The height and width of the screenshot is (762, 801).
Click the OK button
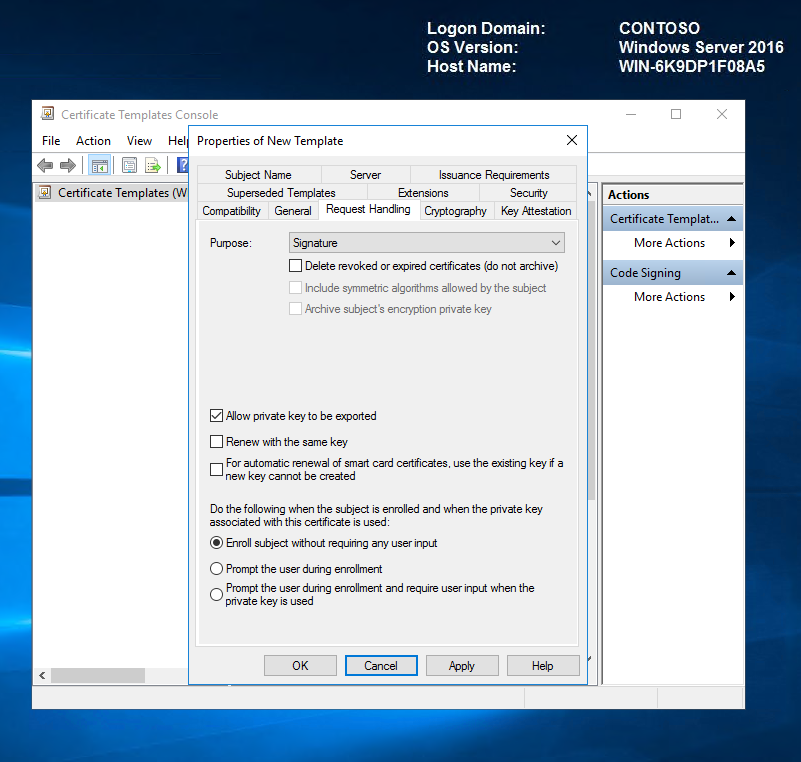click(x=300, y=665)
